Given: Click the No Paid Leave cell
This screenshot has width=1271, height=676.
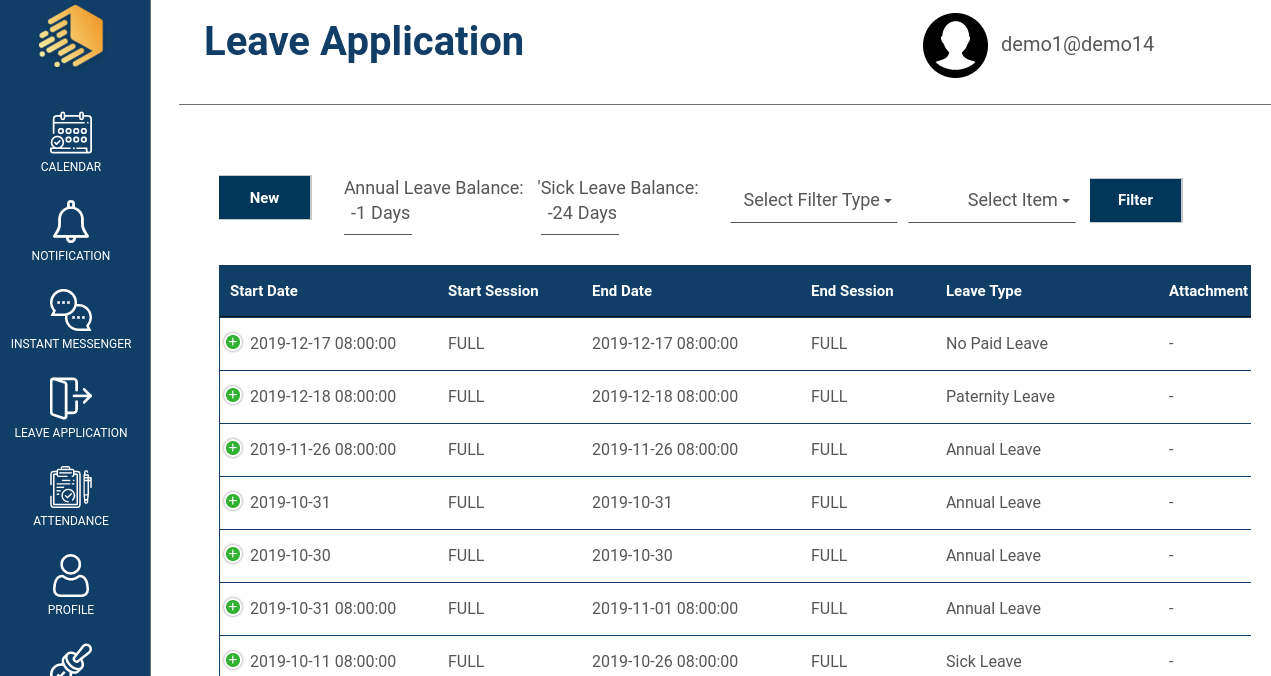Looking at the screenshot, I should (997, 343).
